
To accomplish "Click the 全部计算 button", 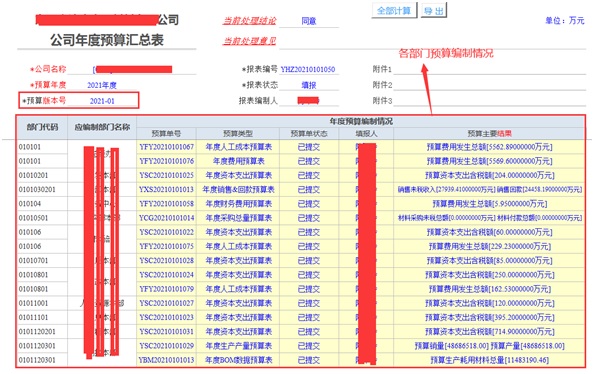I will coord(394,11).
